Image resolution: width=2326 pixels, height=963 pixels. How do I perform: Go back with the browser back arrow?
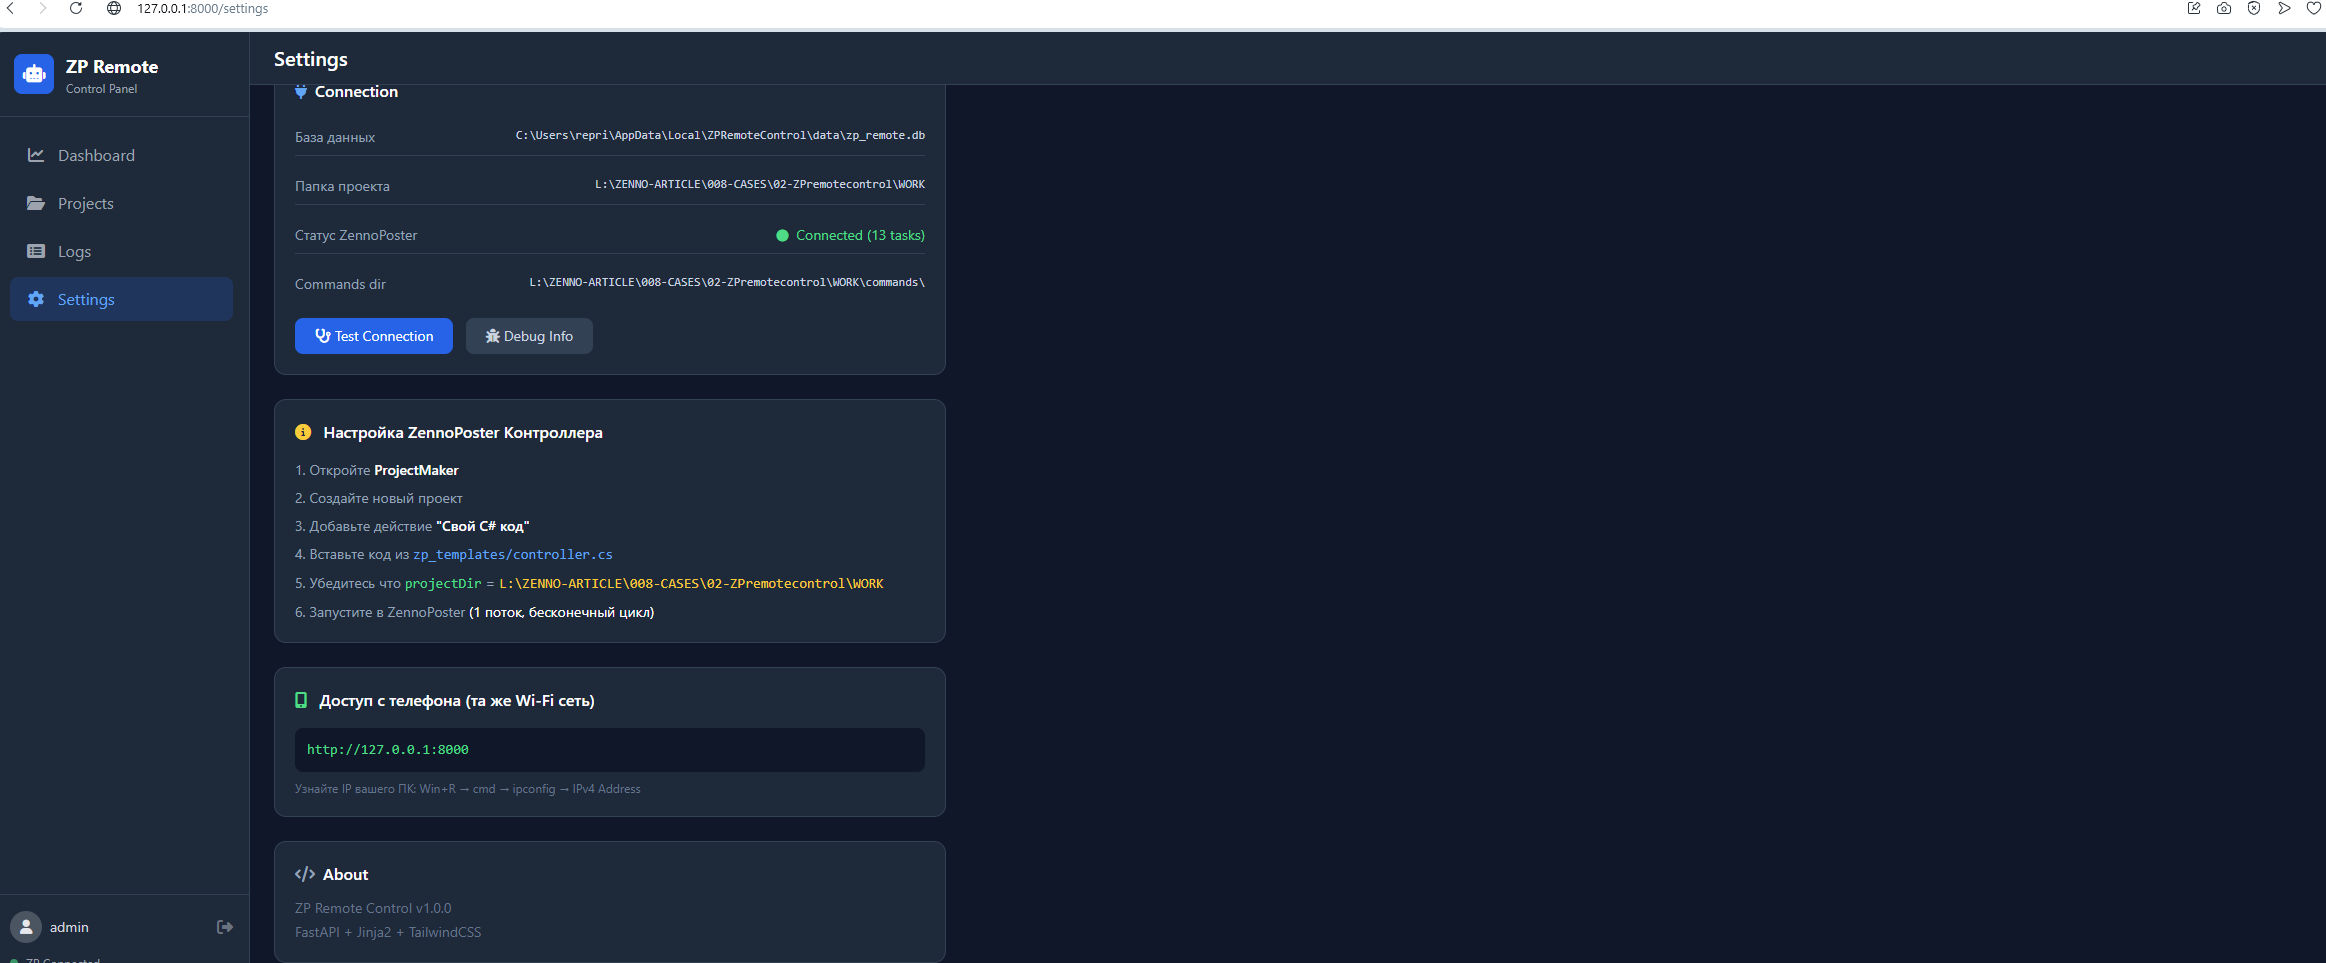[11, 8]
